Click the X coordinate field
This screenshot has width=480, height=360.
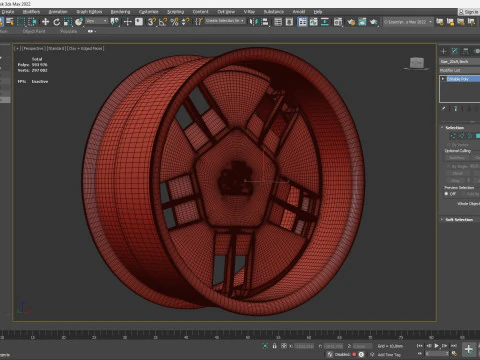(304, 346)
